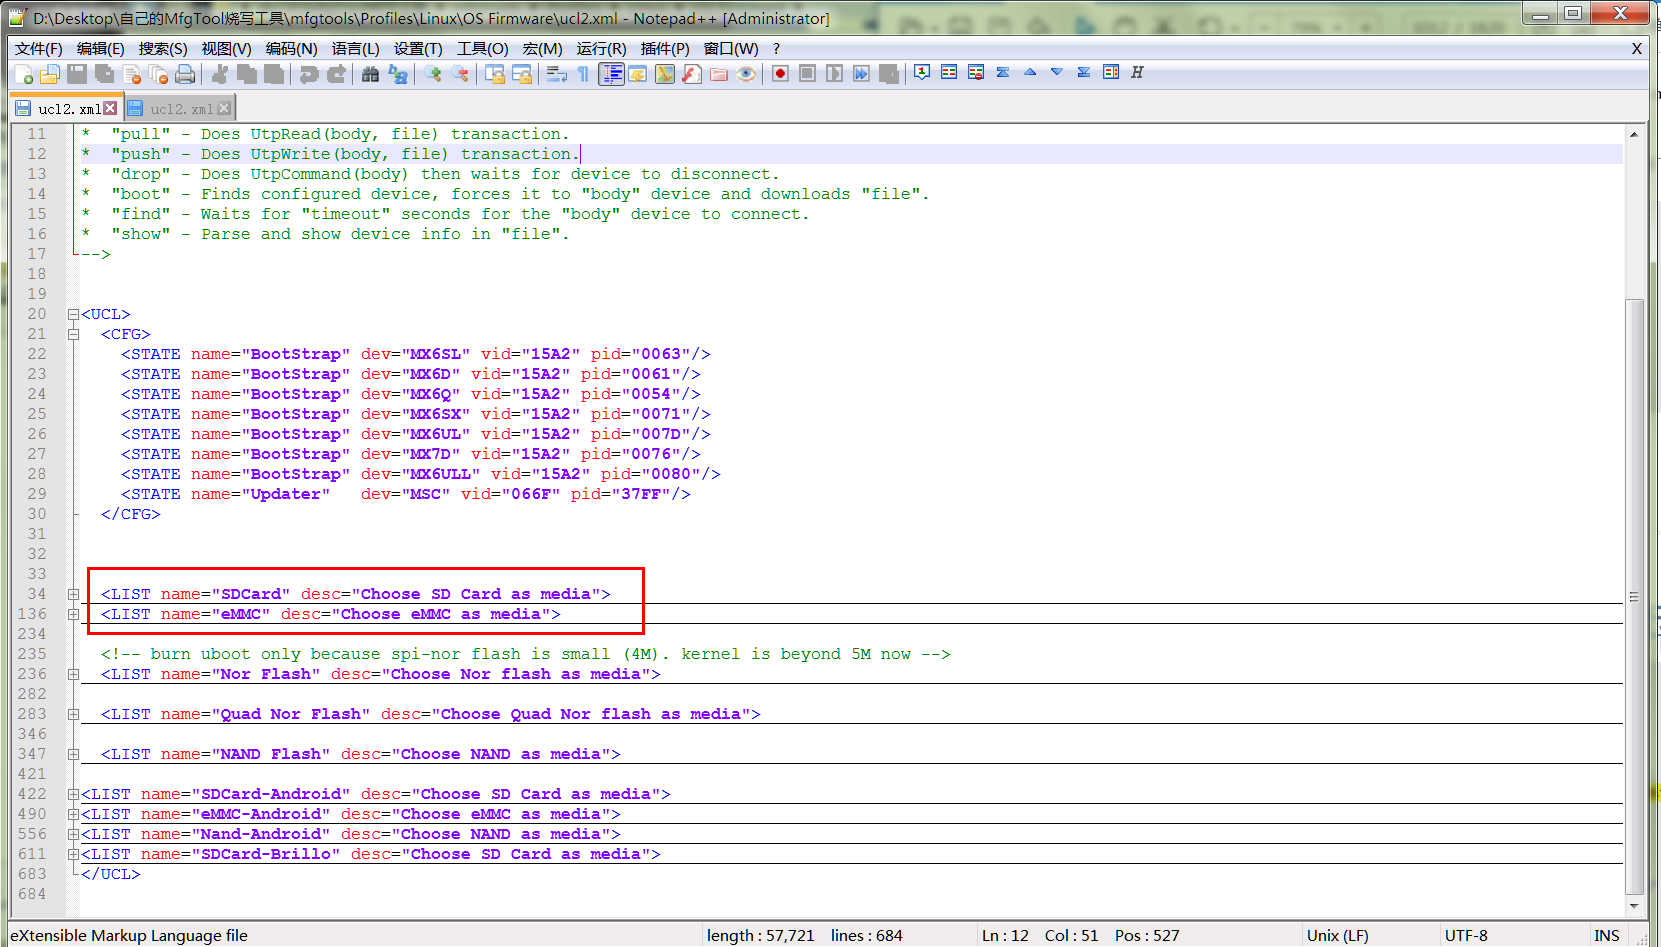Open the 宏(M) menu
Screen dimensions: 1661x947
pos(542,48)
